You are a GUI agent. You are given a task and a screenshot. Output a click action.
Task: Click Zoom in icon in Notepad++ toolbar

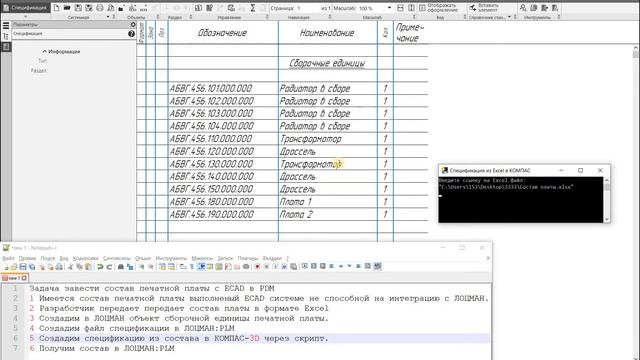[x=141, y=267]
